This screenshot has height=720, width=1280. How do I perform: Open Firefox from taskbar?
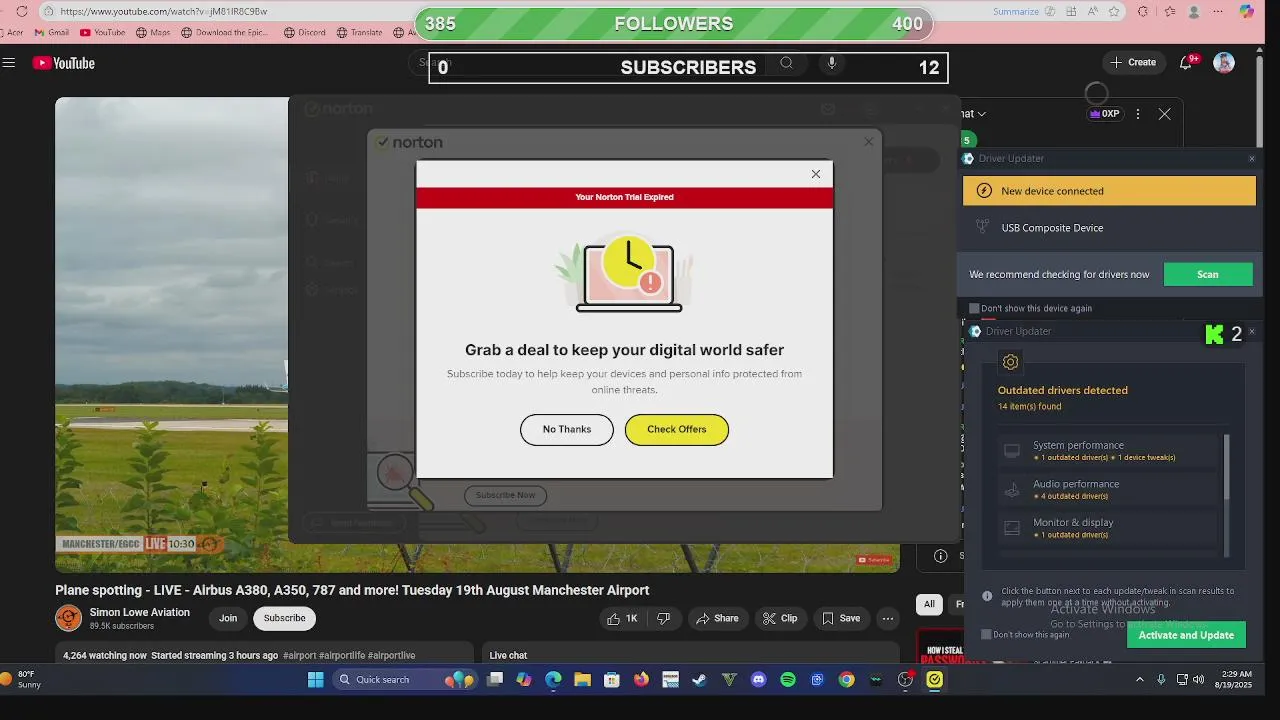click(641, 680)
